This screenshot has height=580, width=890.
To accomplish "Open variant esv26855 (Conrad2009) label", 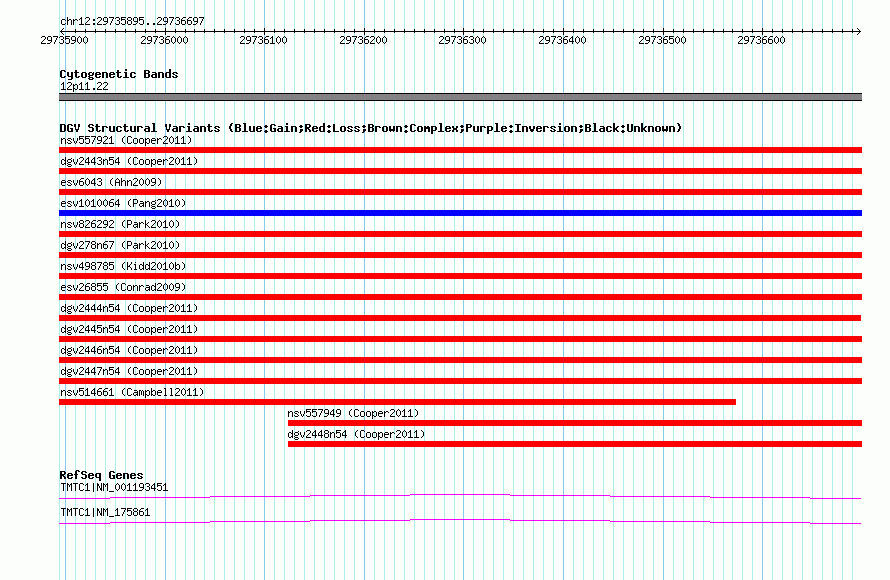I will [x=123, y=287].
